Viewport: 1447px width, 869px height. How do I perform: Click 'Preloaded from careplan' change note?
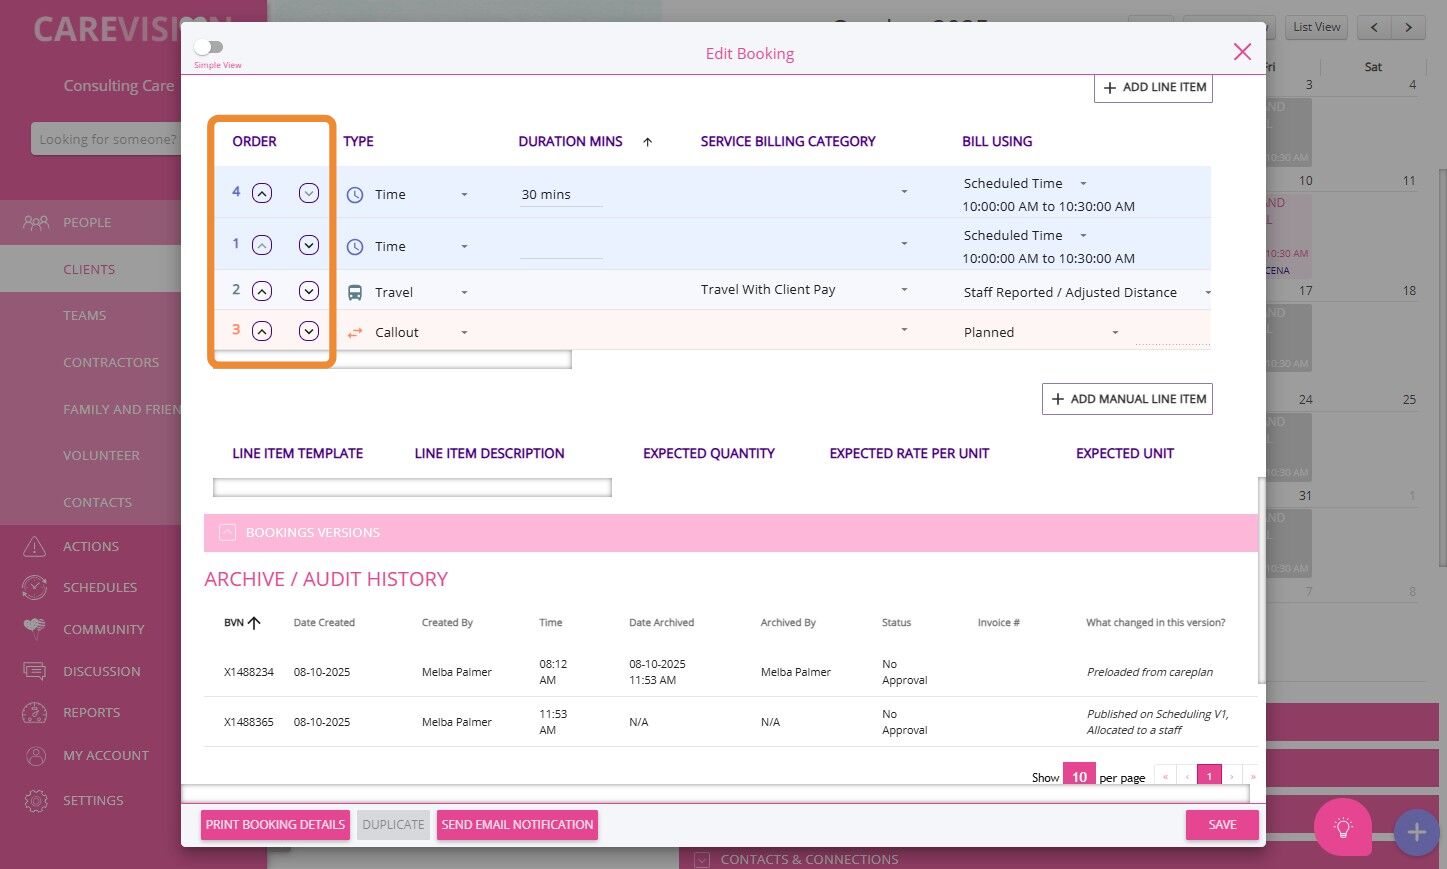pos(1150,672)
